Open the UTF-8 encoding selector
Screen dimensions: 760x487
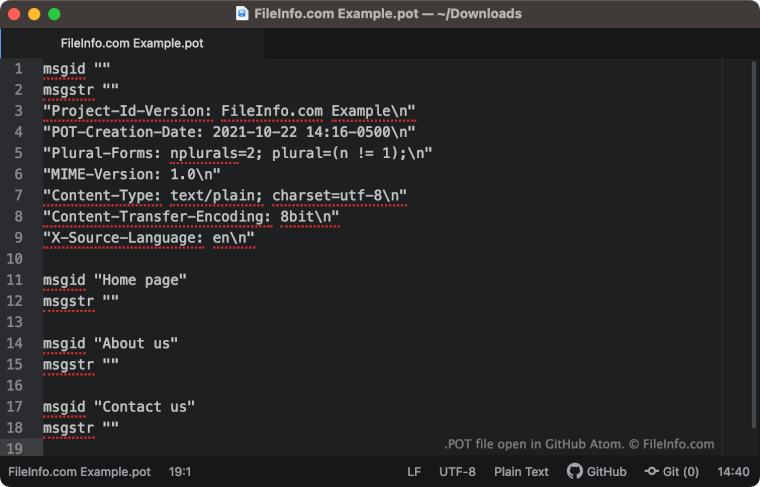tap(457, 471)
